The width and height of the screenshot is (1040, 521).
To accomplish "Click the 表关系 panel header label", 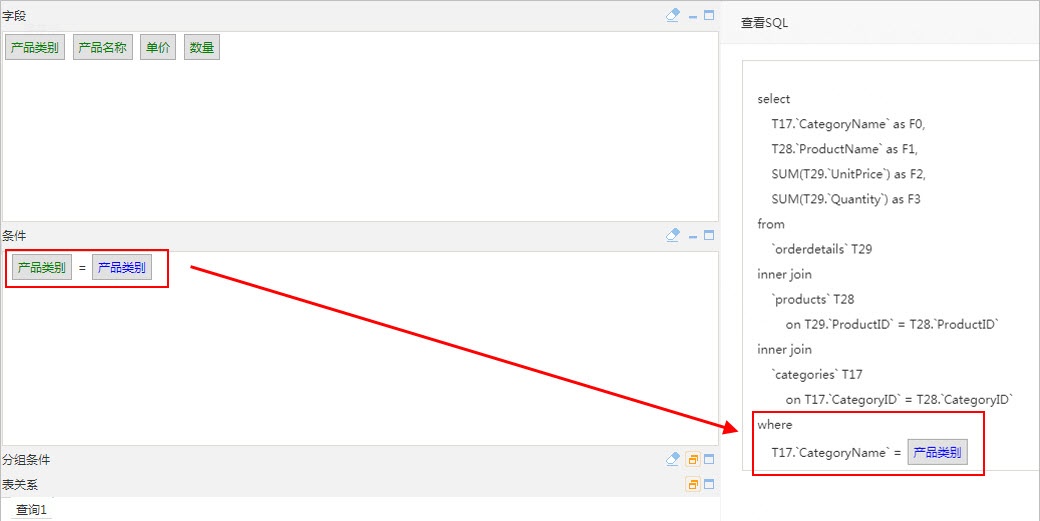I will click(20, 485).
